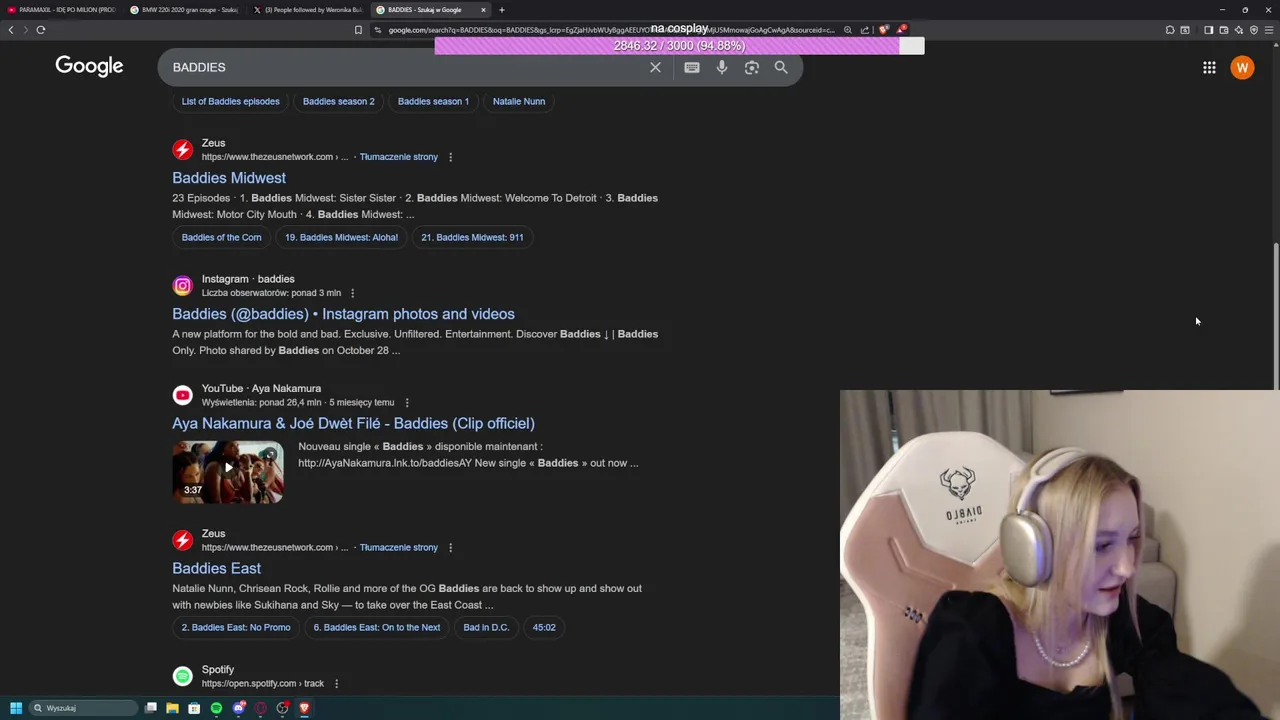Search by image with the Lens icon
1280x720 pixels.
point(751,67)
